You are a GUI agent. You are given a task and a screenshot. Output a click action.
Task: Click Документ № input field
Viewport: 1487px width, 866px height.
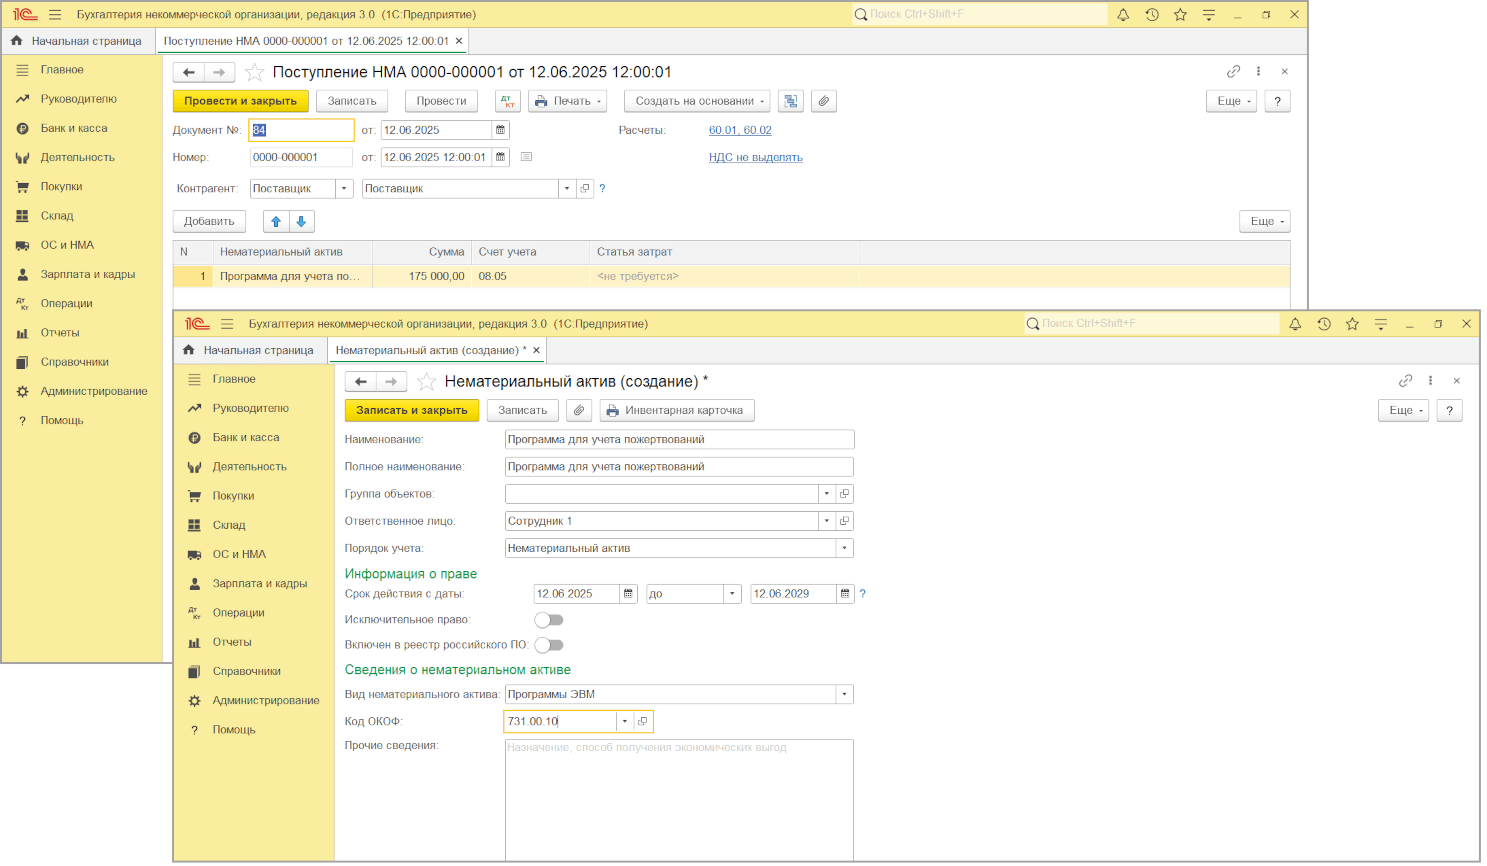click(301, 130)
